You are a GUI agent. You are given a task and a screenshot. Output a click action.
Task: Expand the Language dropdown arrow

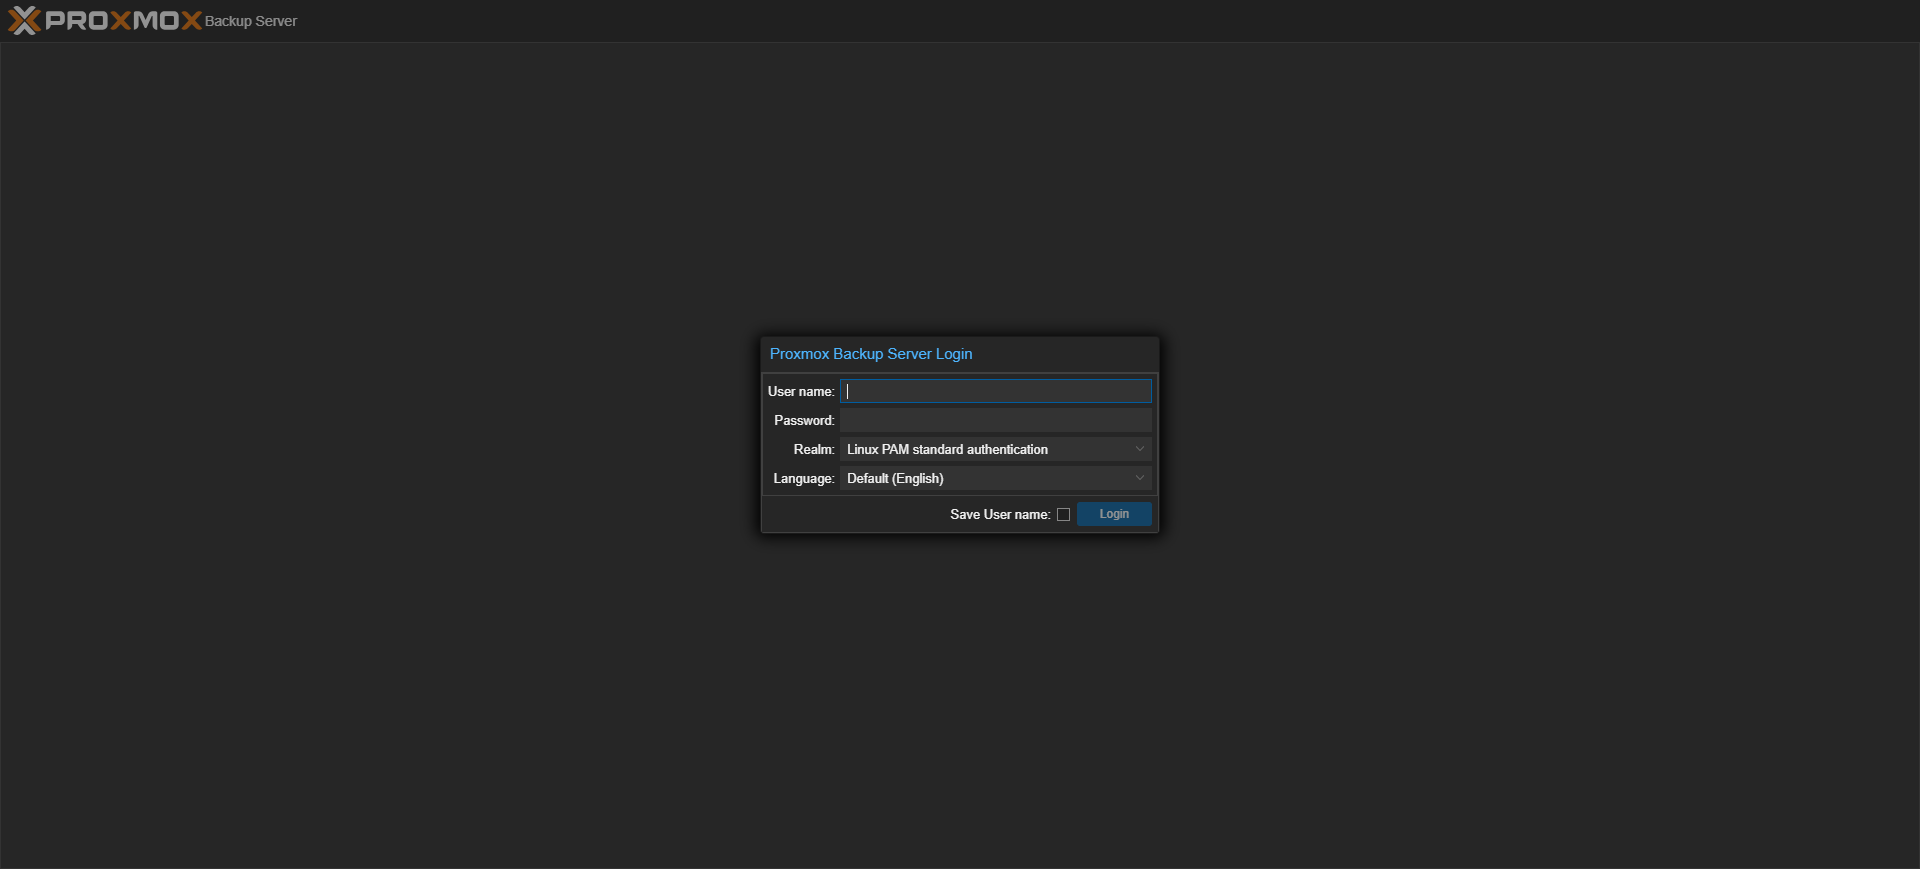point(1139,478)
